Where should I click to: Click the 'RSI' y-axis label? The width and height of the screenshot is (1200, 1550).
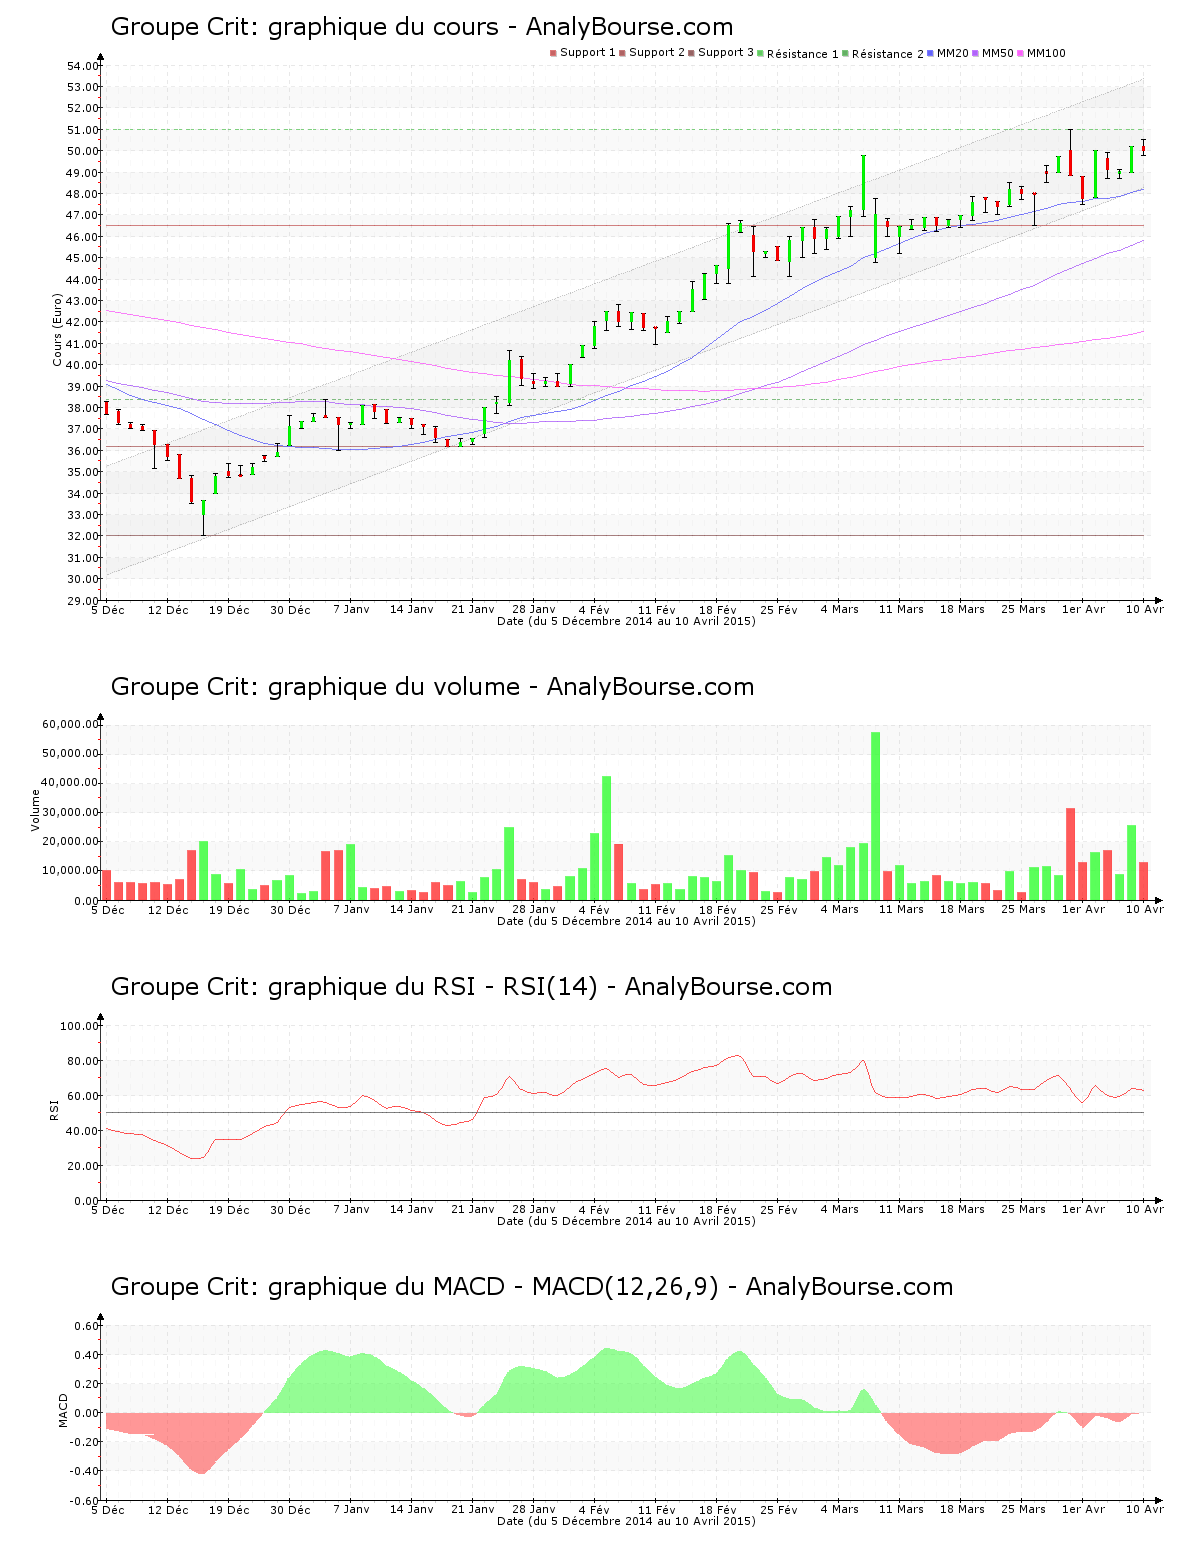click(x=54, y=1109)
